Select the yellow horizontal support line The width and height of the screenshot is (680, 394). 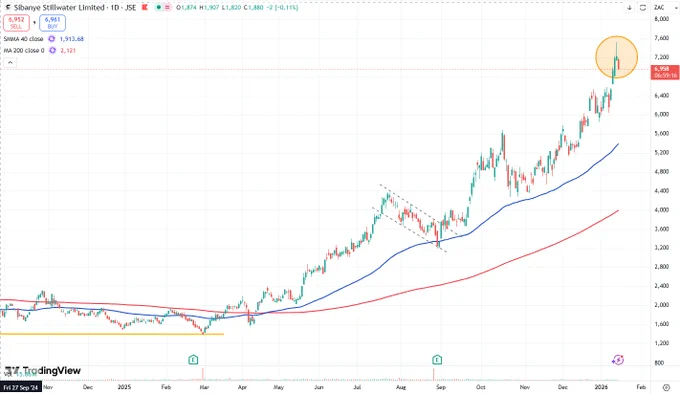click(112, 334)
